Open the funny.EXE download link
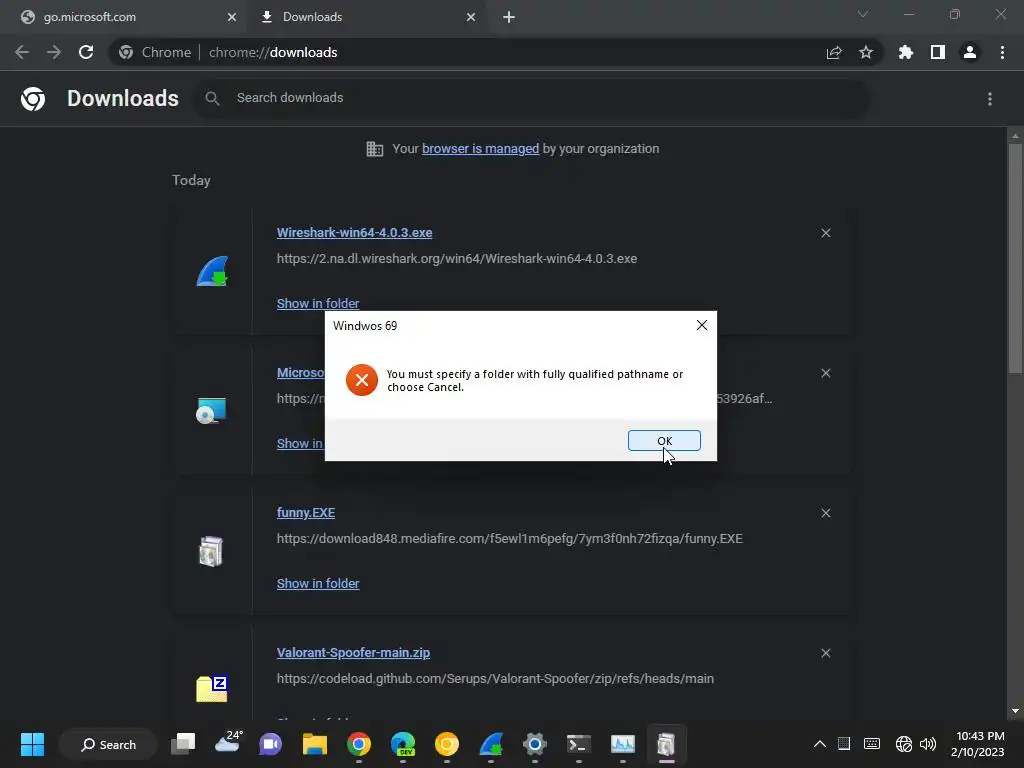 pos(306,513)
